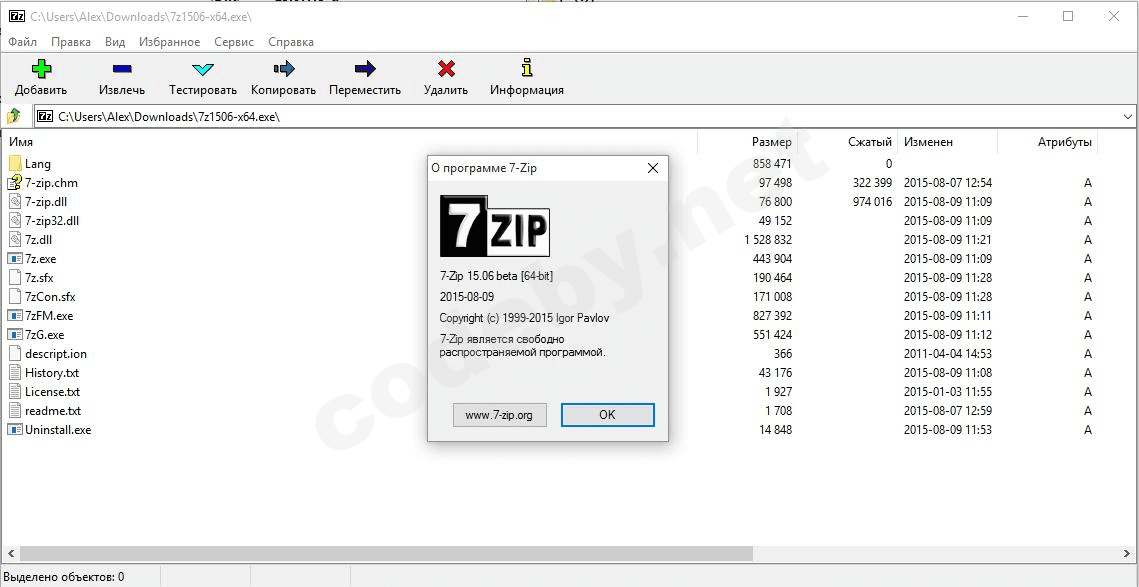The image size is (1139, 587).
Task: Select the 7z.dll file icon
Action: (15, 239)
